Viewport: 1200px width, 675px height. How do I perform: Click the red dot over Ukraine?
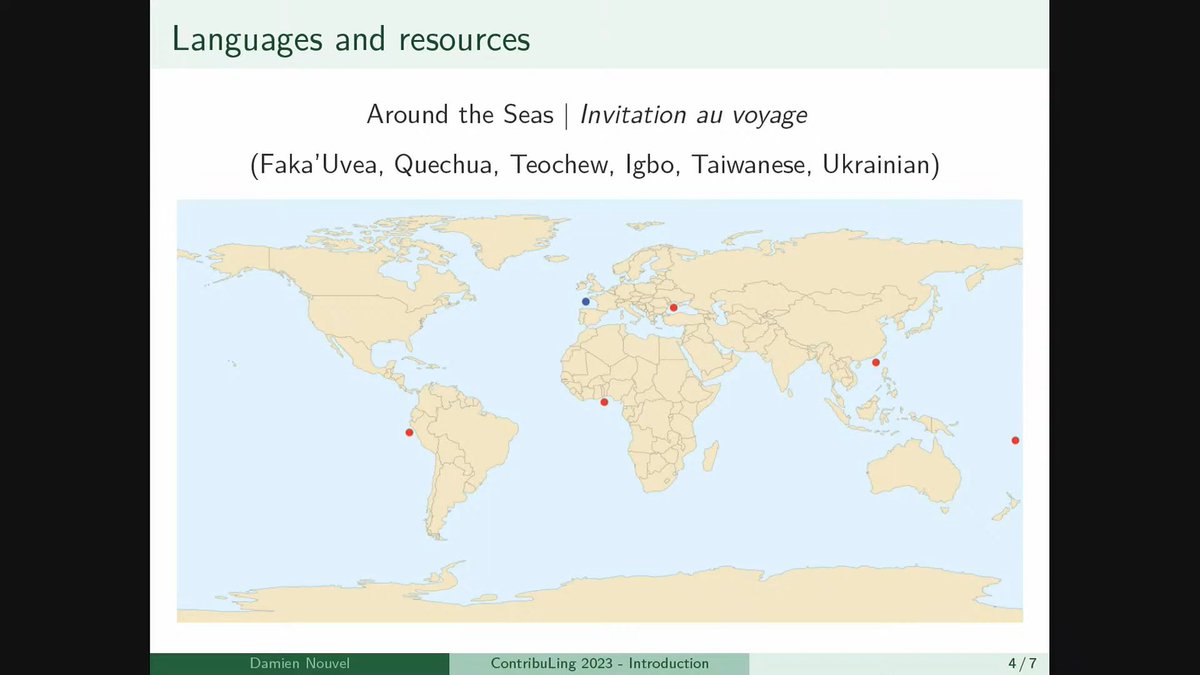674,308
